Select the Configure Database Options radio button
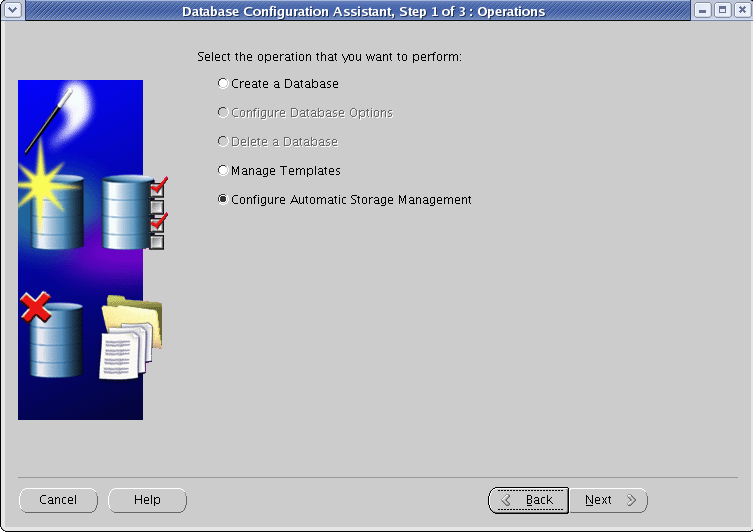This screenshot has height=532, width=753. tap(223, 113)
